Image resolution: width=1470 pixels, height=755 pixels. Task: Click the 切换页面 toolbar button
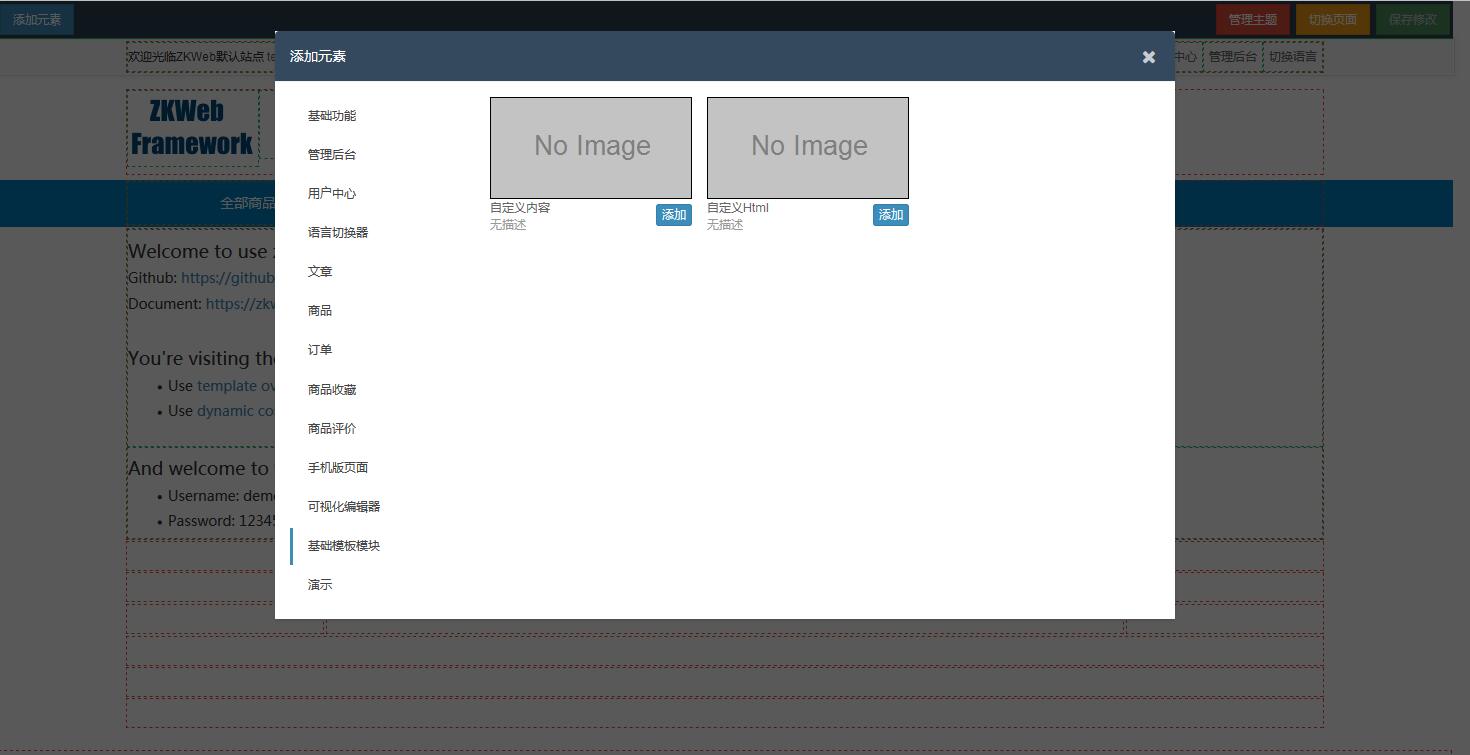point(1333,19)
